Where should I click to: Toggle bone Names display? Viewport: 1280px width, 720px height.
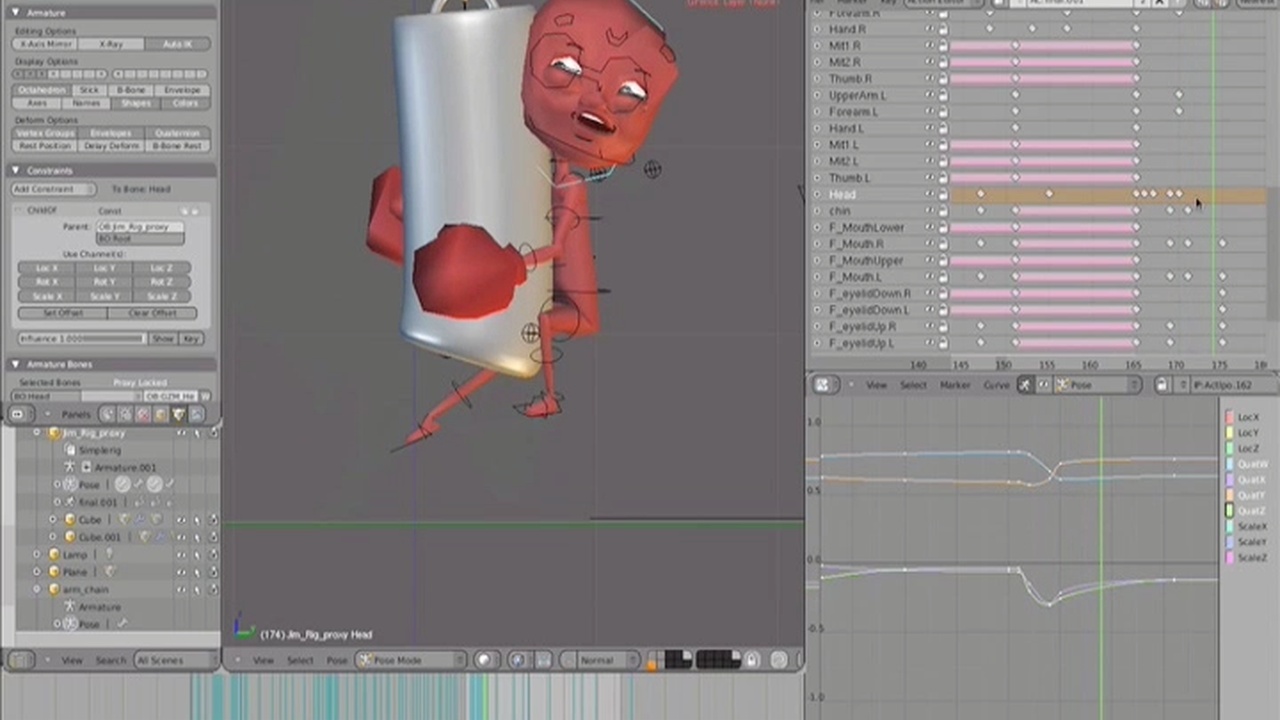[x=85, y=103]
